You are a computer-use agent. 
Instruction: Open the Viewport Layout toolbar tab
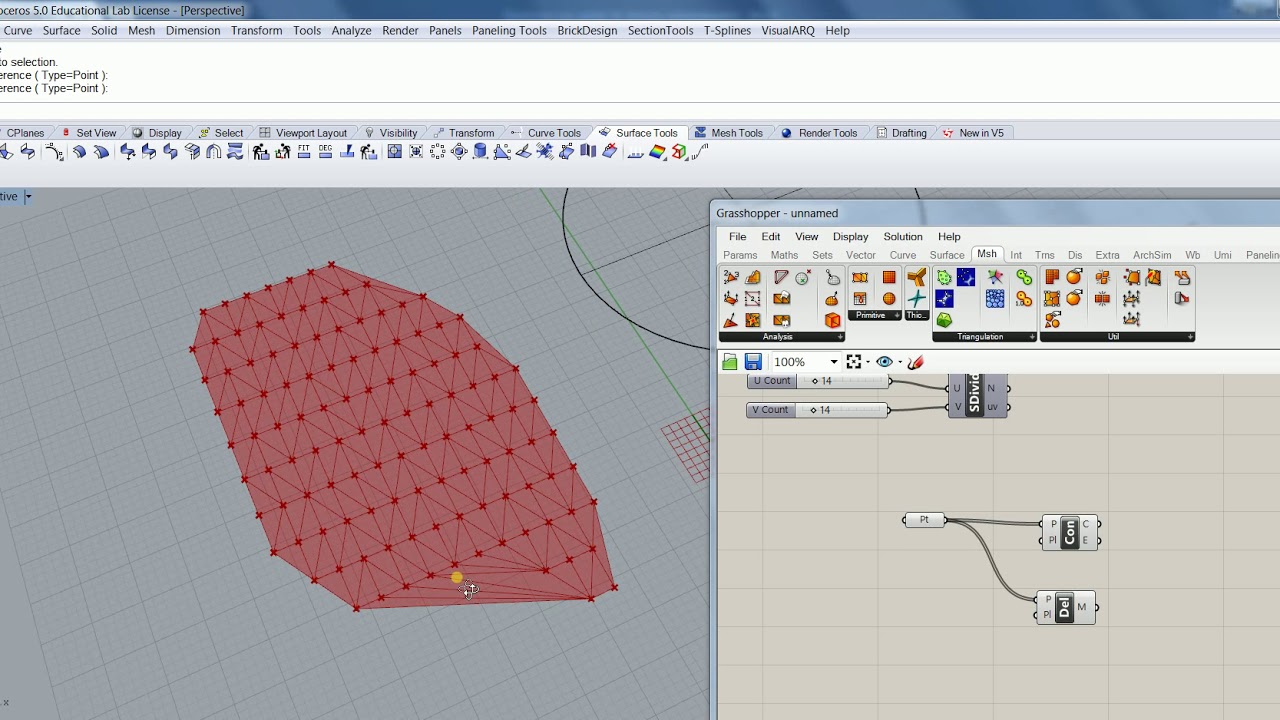click(x=303, y=133)
